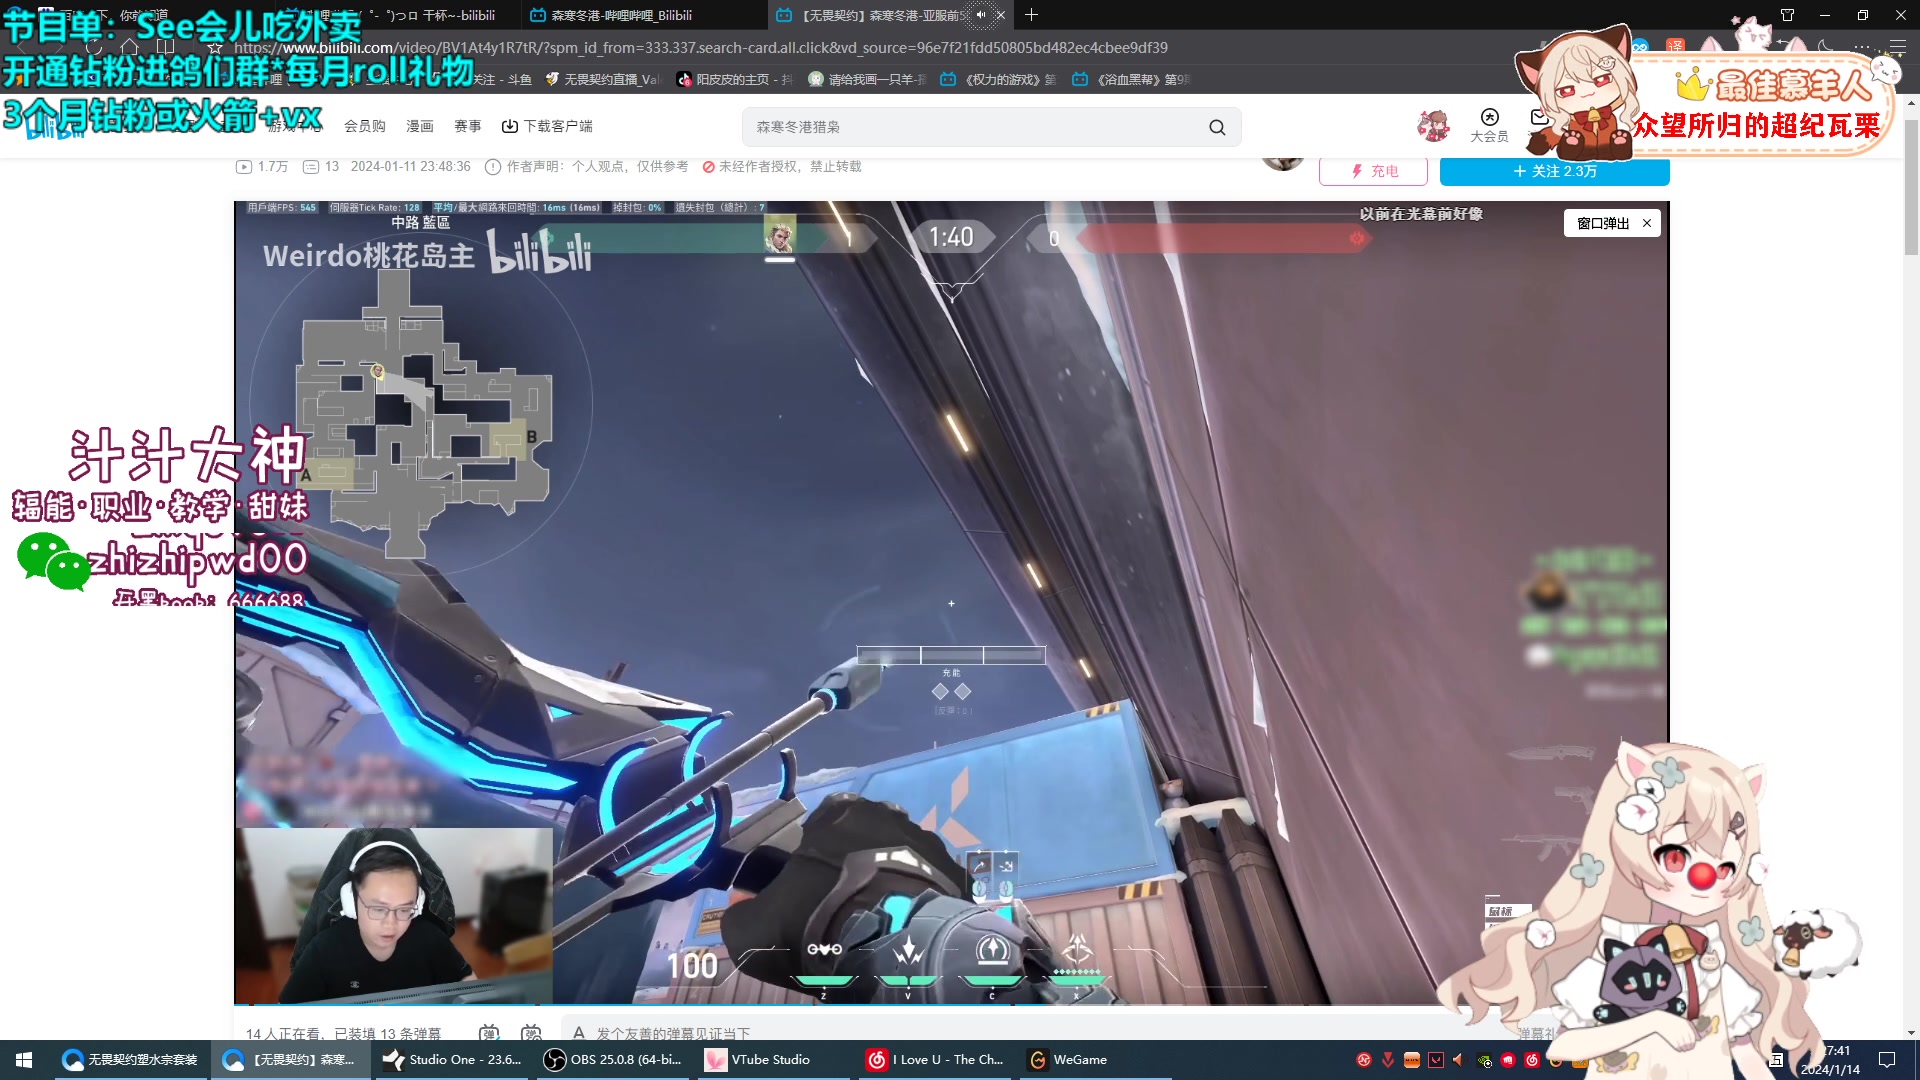Open the Windows Start menu
This screenshot has height=1080, width=1920.
point(24,1059)
